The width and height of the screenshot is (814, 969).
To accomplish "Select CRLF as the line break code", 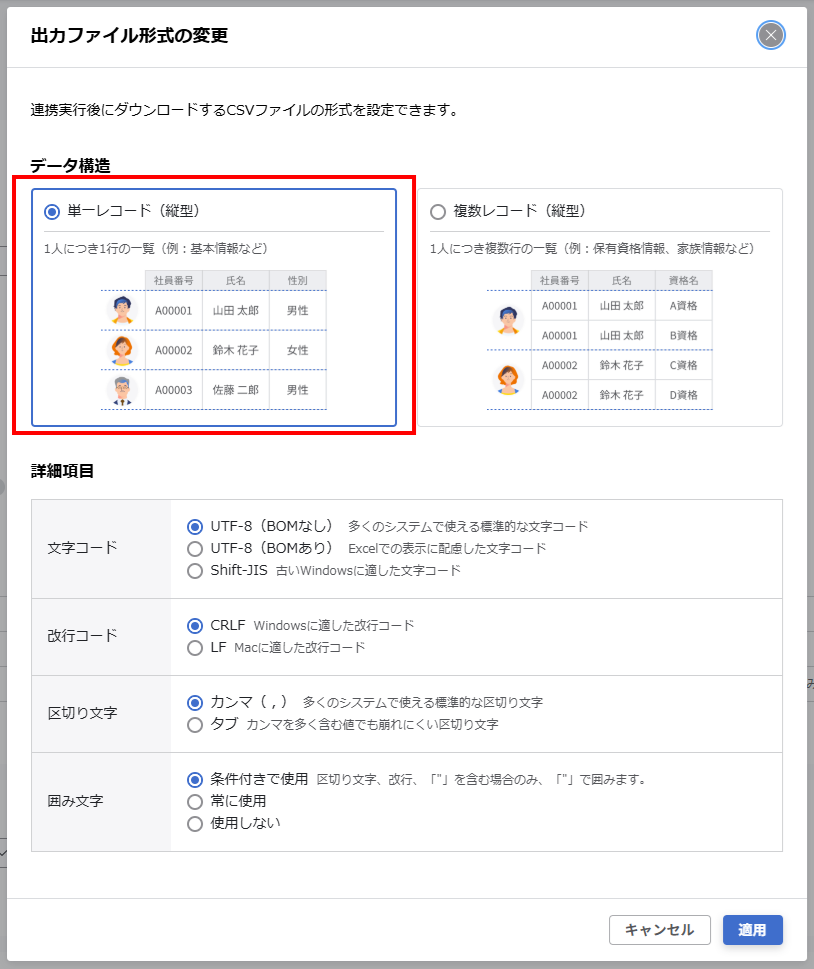I will (195, 625).
